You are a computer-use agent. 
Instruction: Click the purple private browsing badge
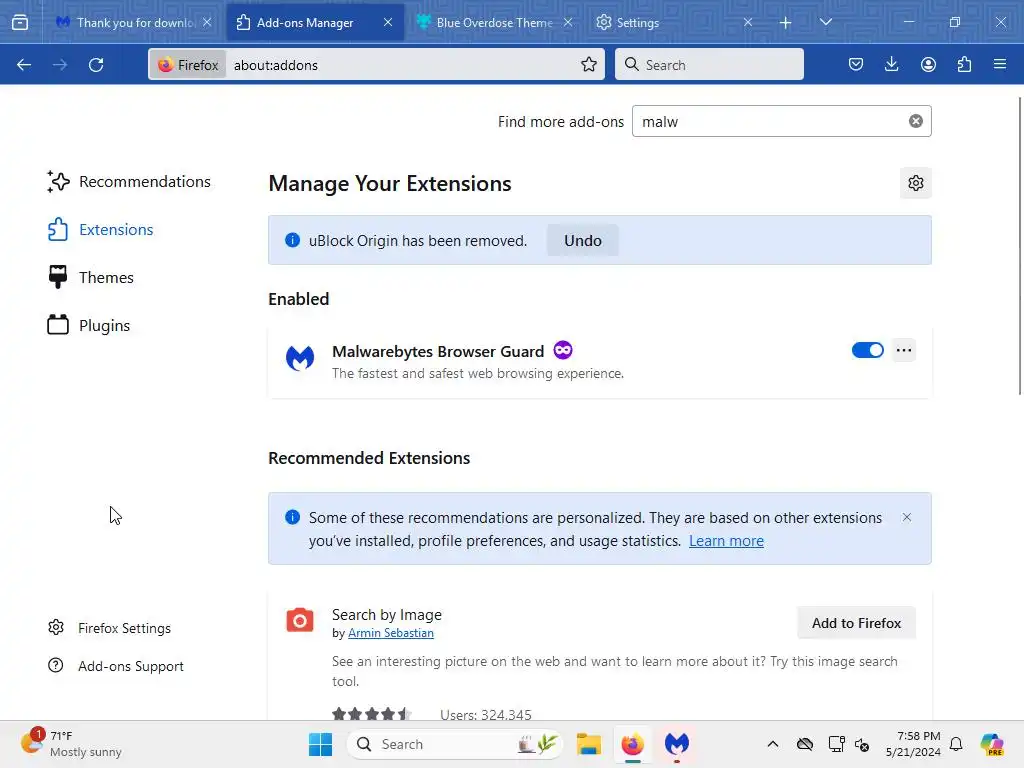click(563, 350)
